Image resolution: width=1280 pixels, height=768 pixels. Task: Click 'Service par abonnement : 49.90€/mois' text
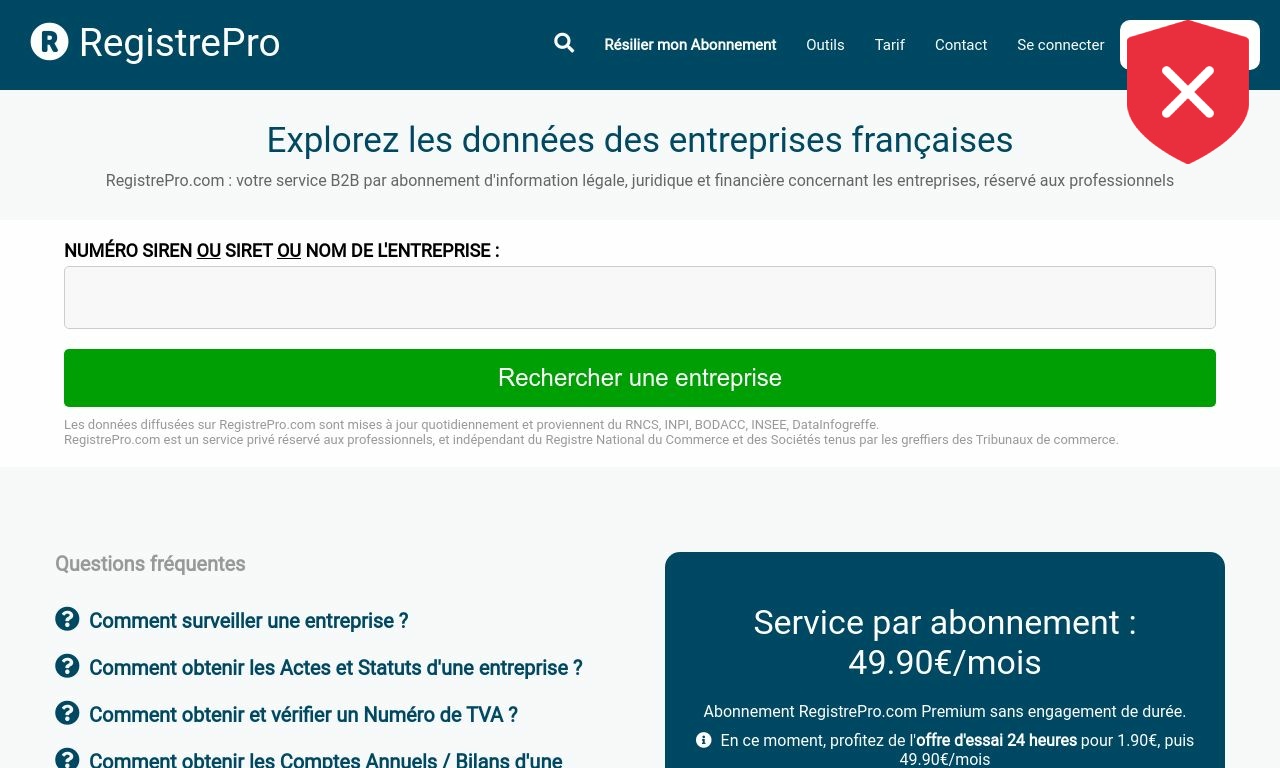[x=945, y=642]
